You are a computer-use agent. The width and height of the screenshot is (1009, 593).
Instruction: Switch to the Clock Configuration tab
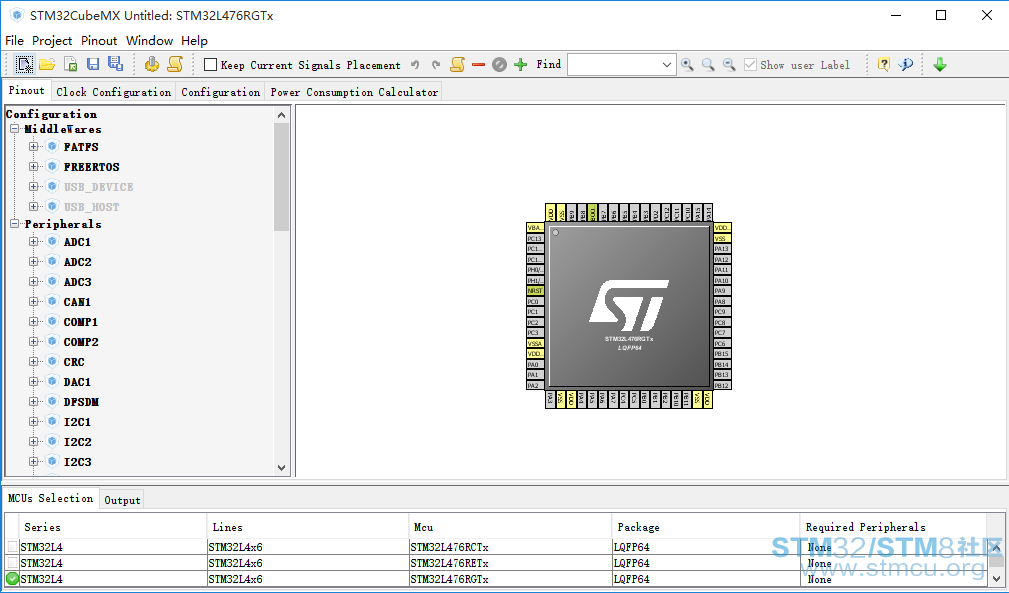coord(113,92)
